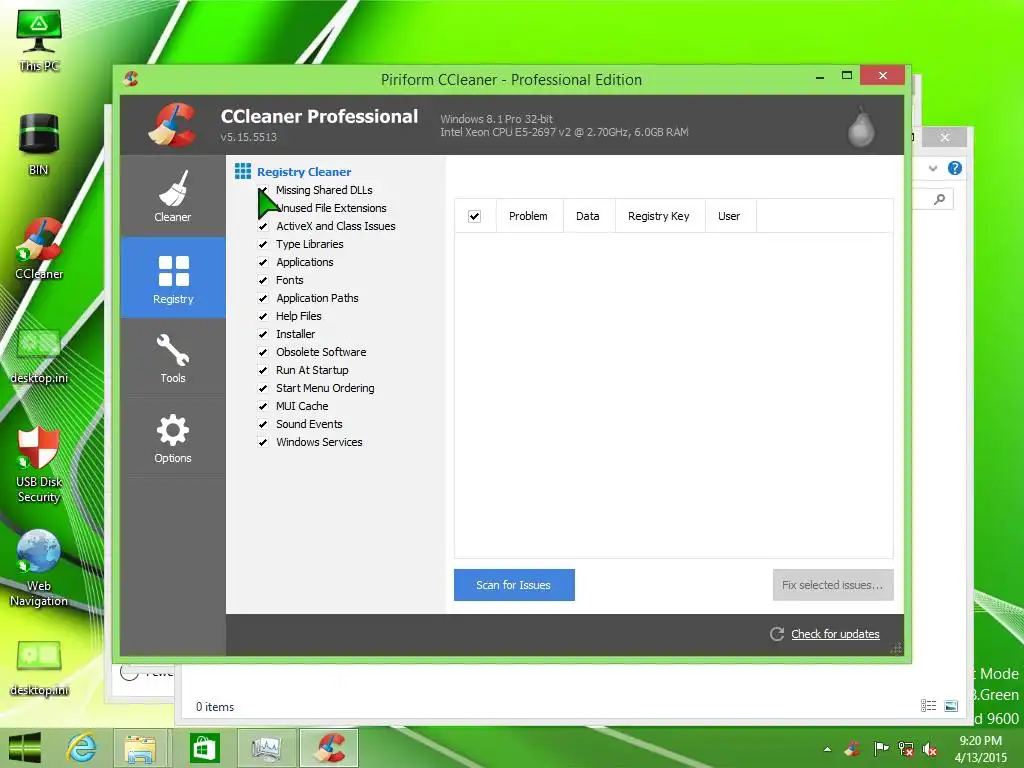Sort by Data column header
Viewport: 1024px width, 768px height.
[x=588, y=216]
